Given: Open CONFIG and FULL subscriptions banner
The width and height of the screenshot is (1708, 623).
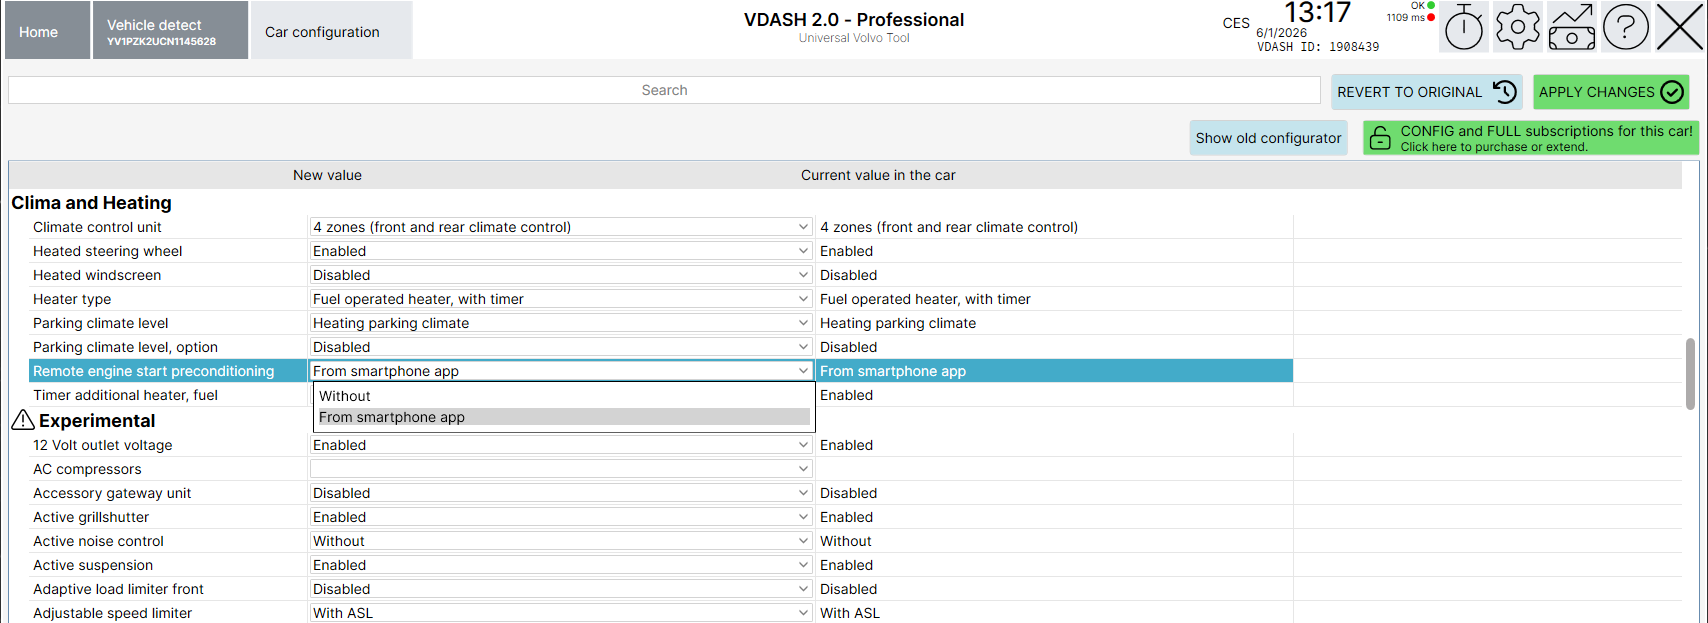Looking at the screenshot, I should tap(1531, 138).
